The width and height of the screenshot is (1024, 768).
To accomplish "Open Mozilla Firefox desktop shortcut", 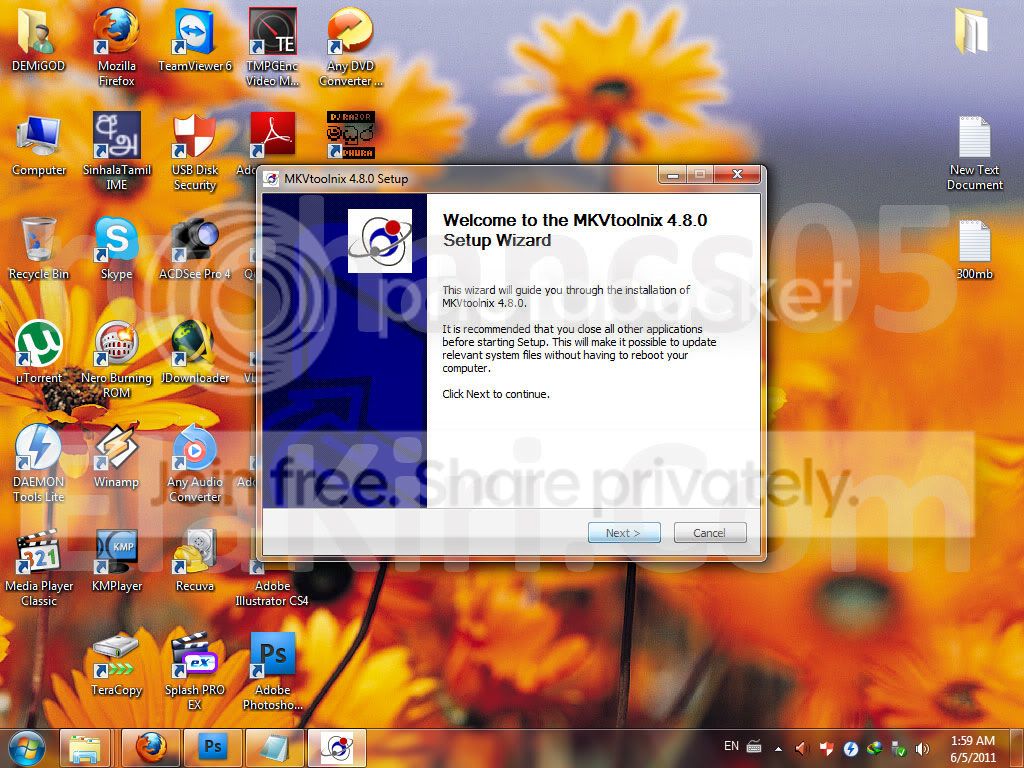I will tap(116, 46).
